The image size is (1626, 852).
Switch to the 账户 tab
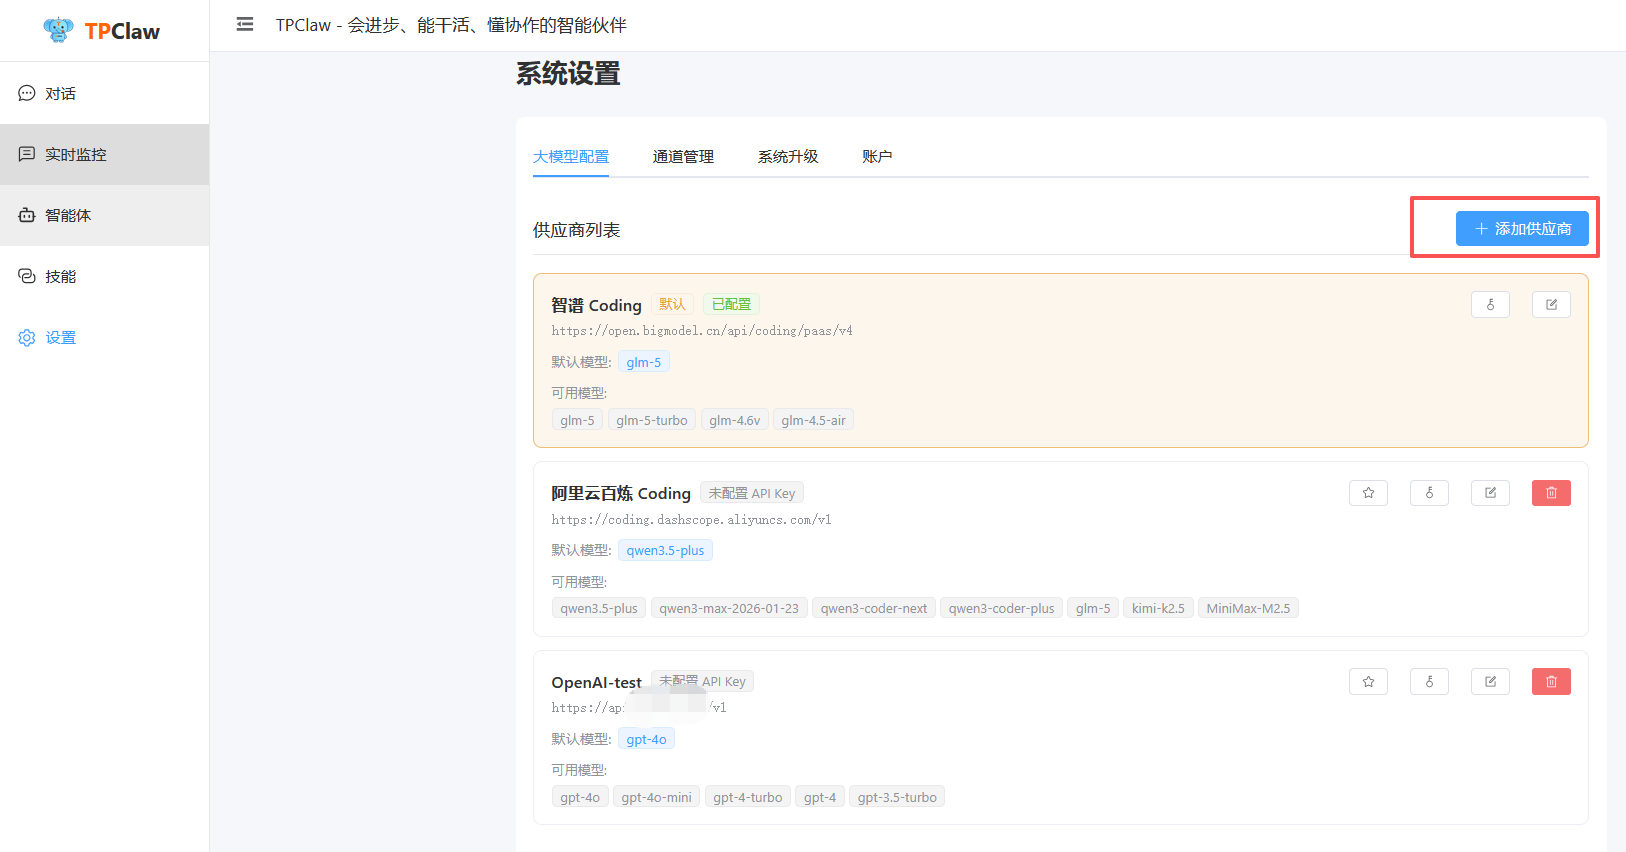click(877, 157)
